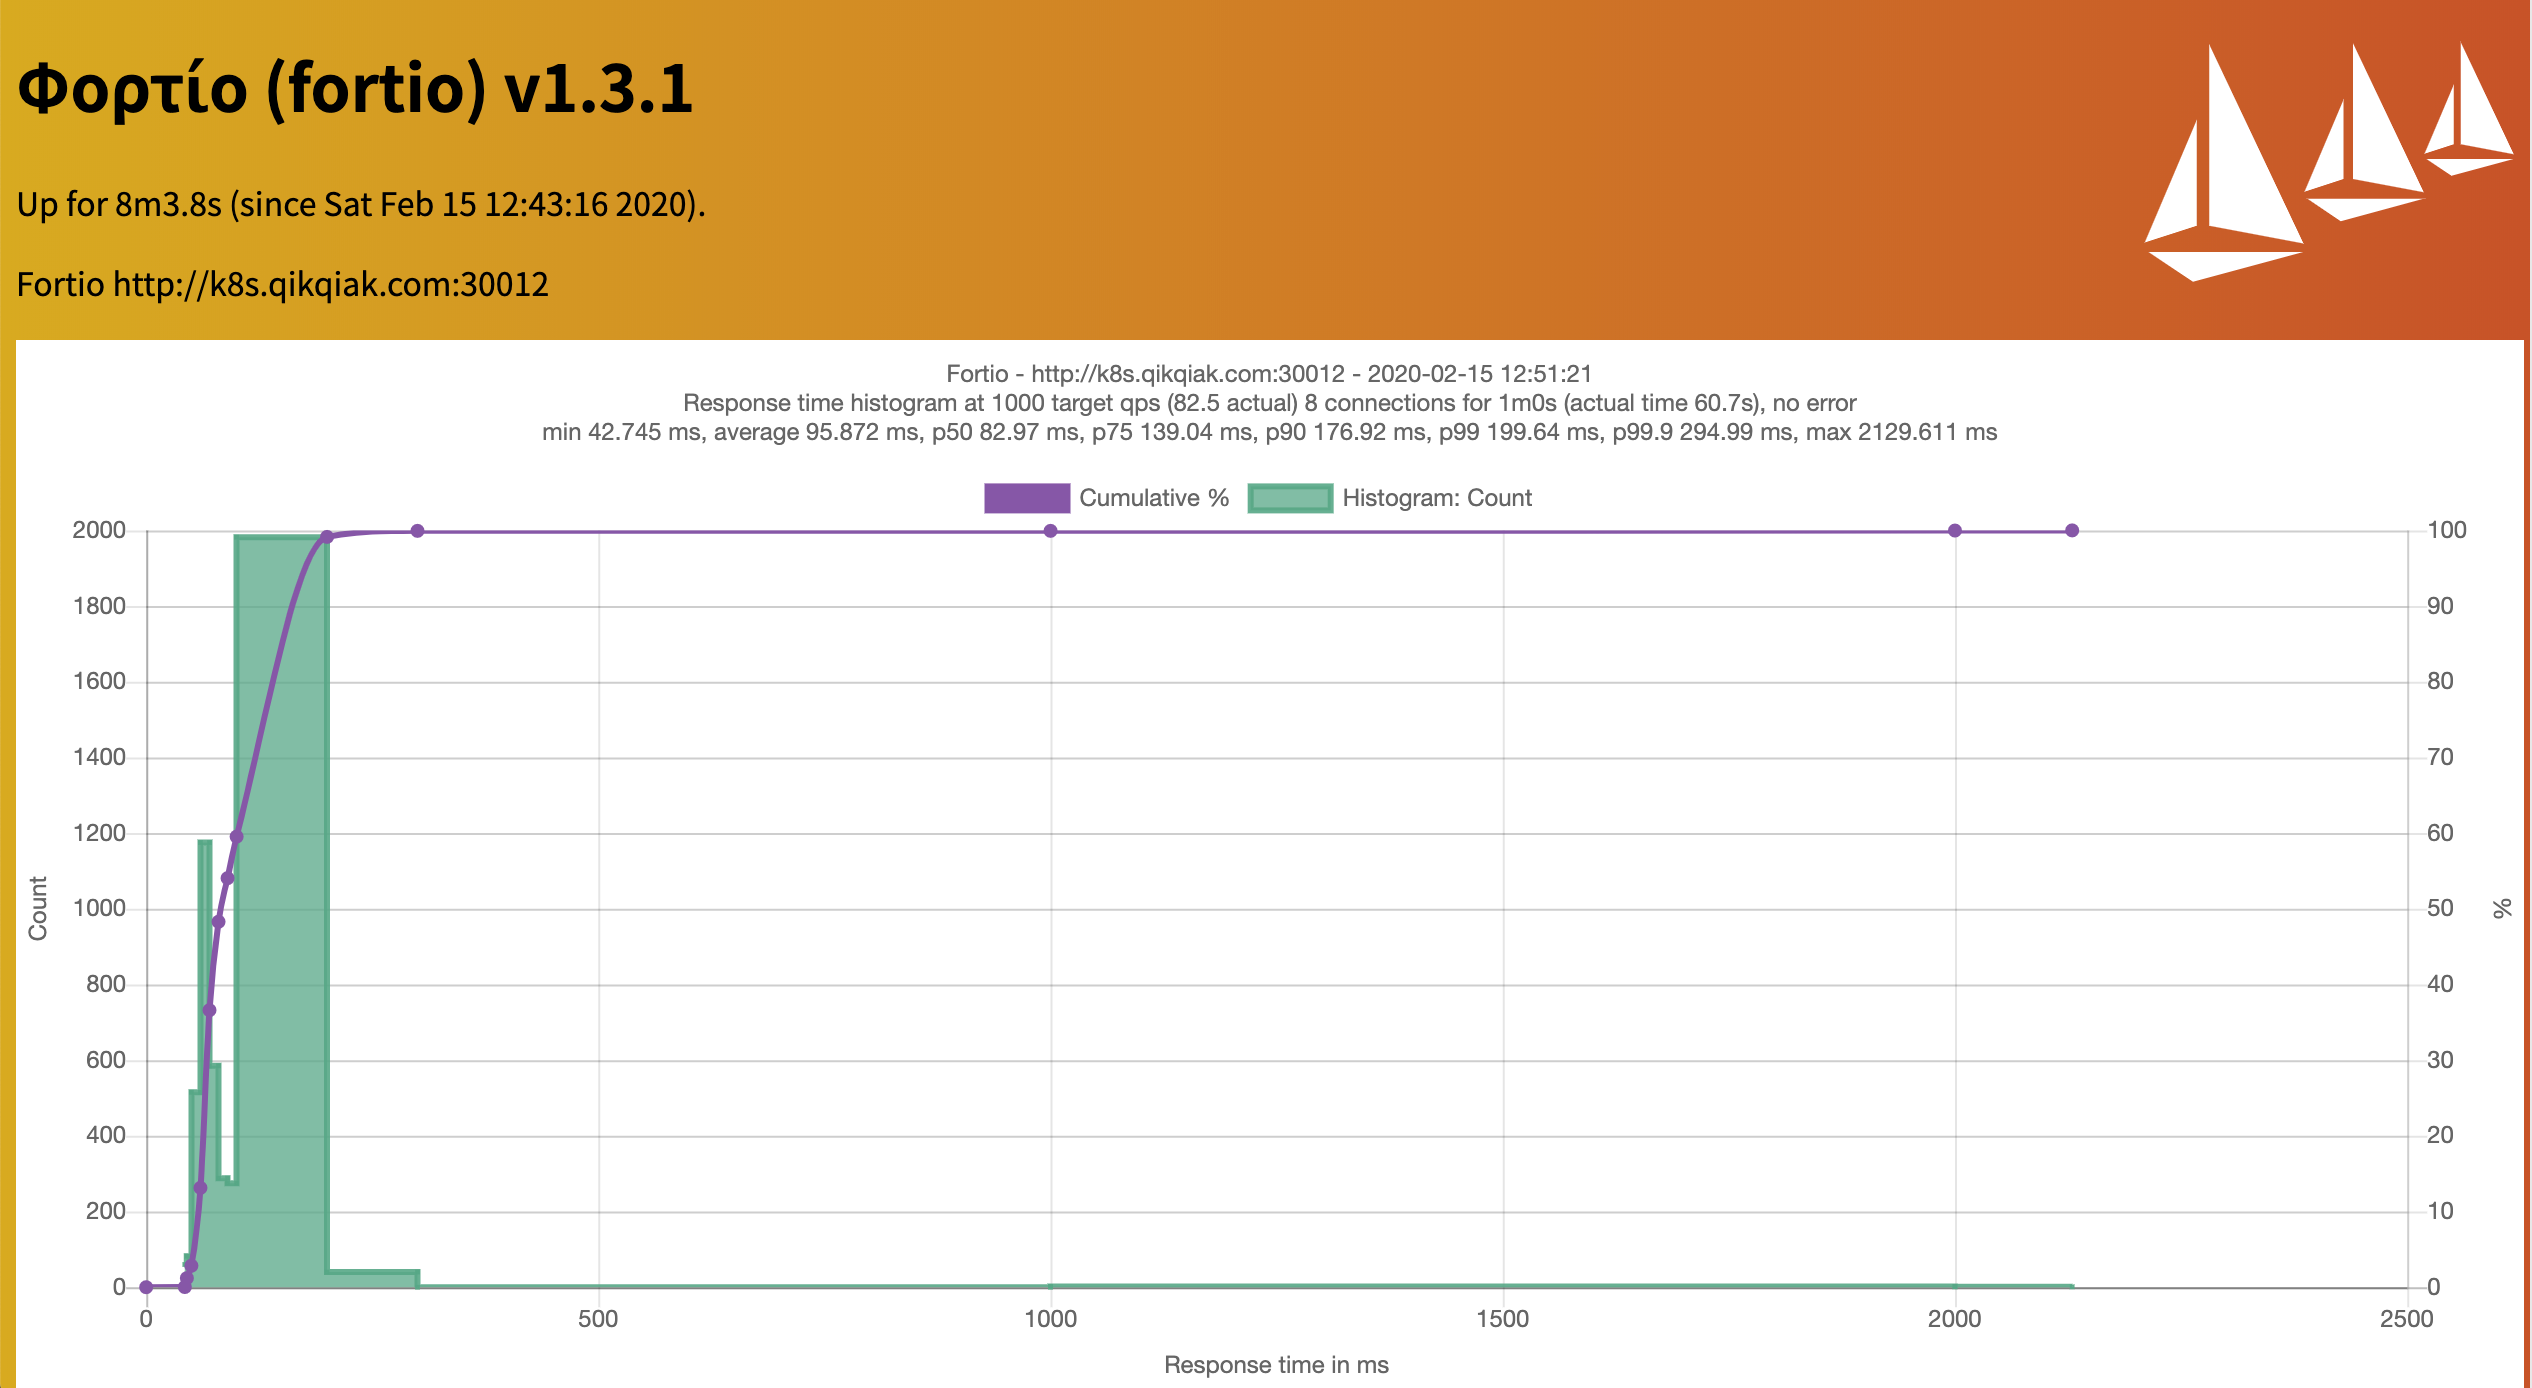Click the right axis tick label 90
Screen dimensions: 2532x1388
click(x=2440, y=606)
